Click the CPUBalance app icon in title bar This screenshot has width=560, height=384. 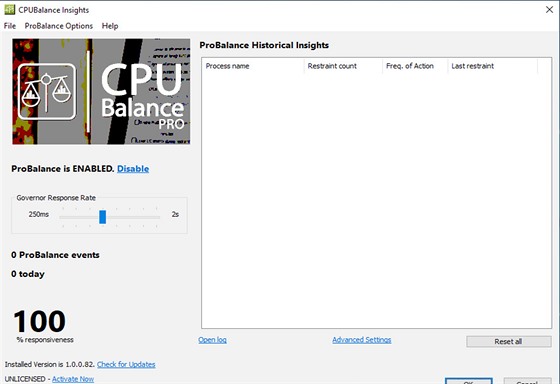click(10, 10)
